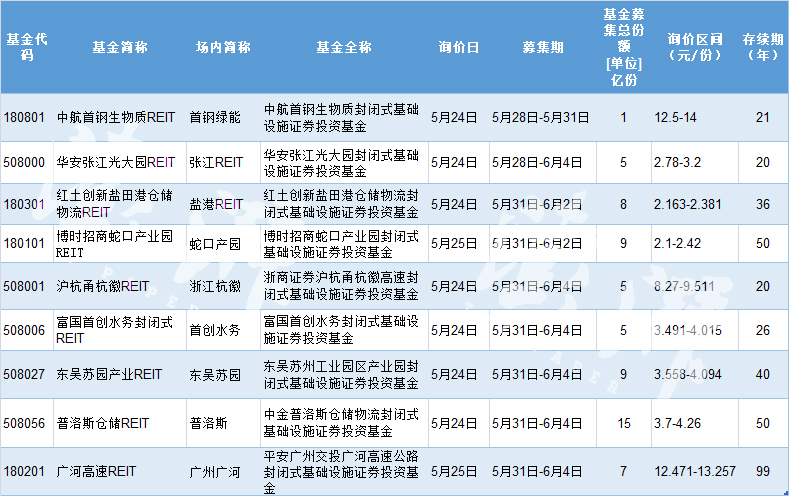This screenshot has width=789, height=496.
Task: Click the cell 沪杭甬杭徽REIT
Action: coord(103,286)
